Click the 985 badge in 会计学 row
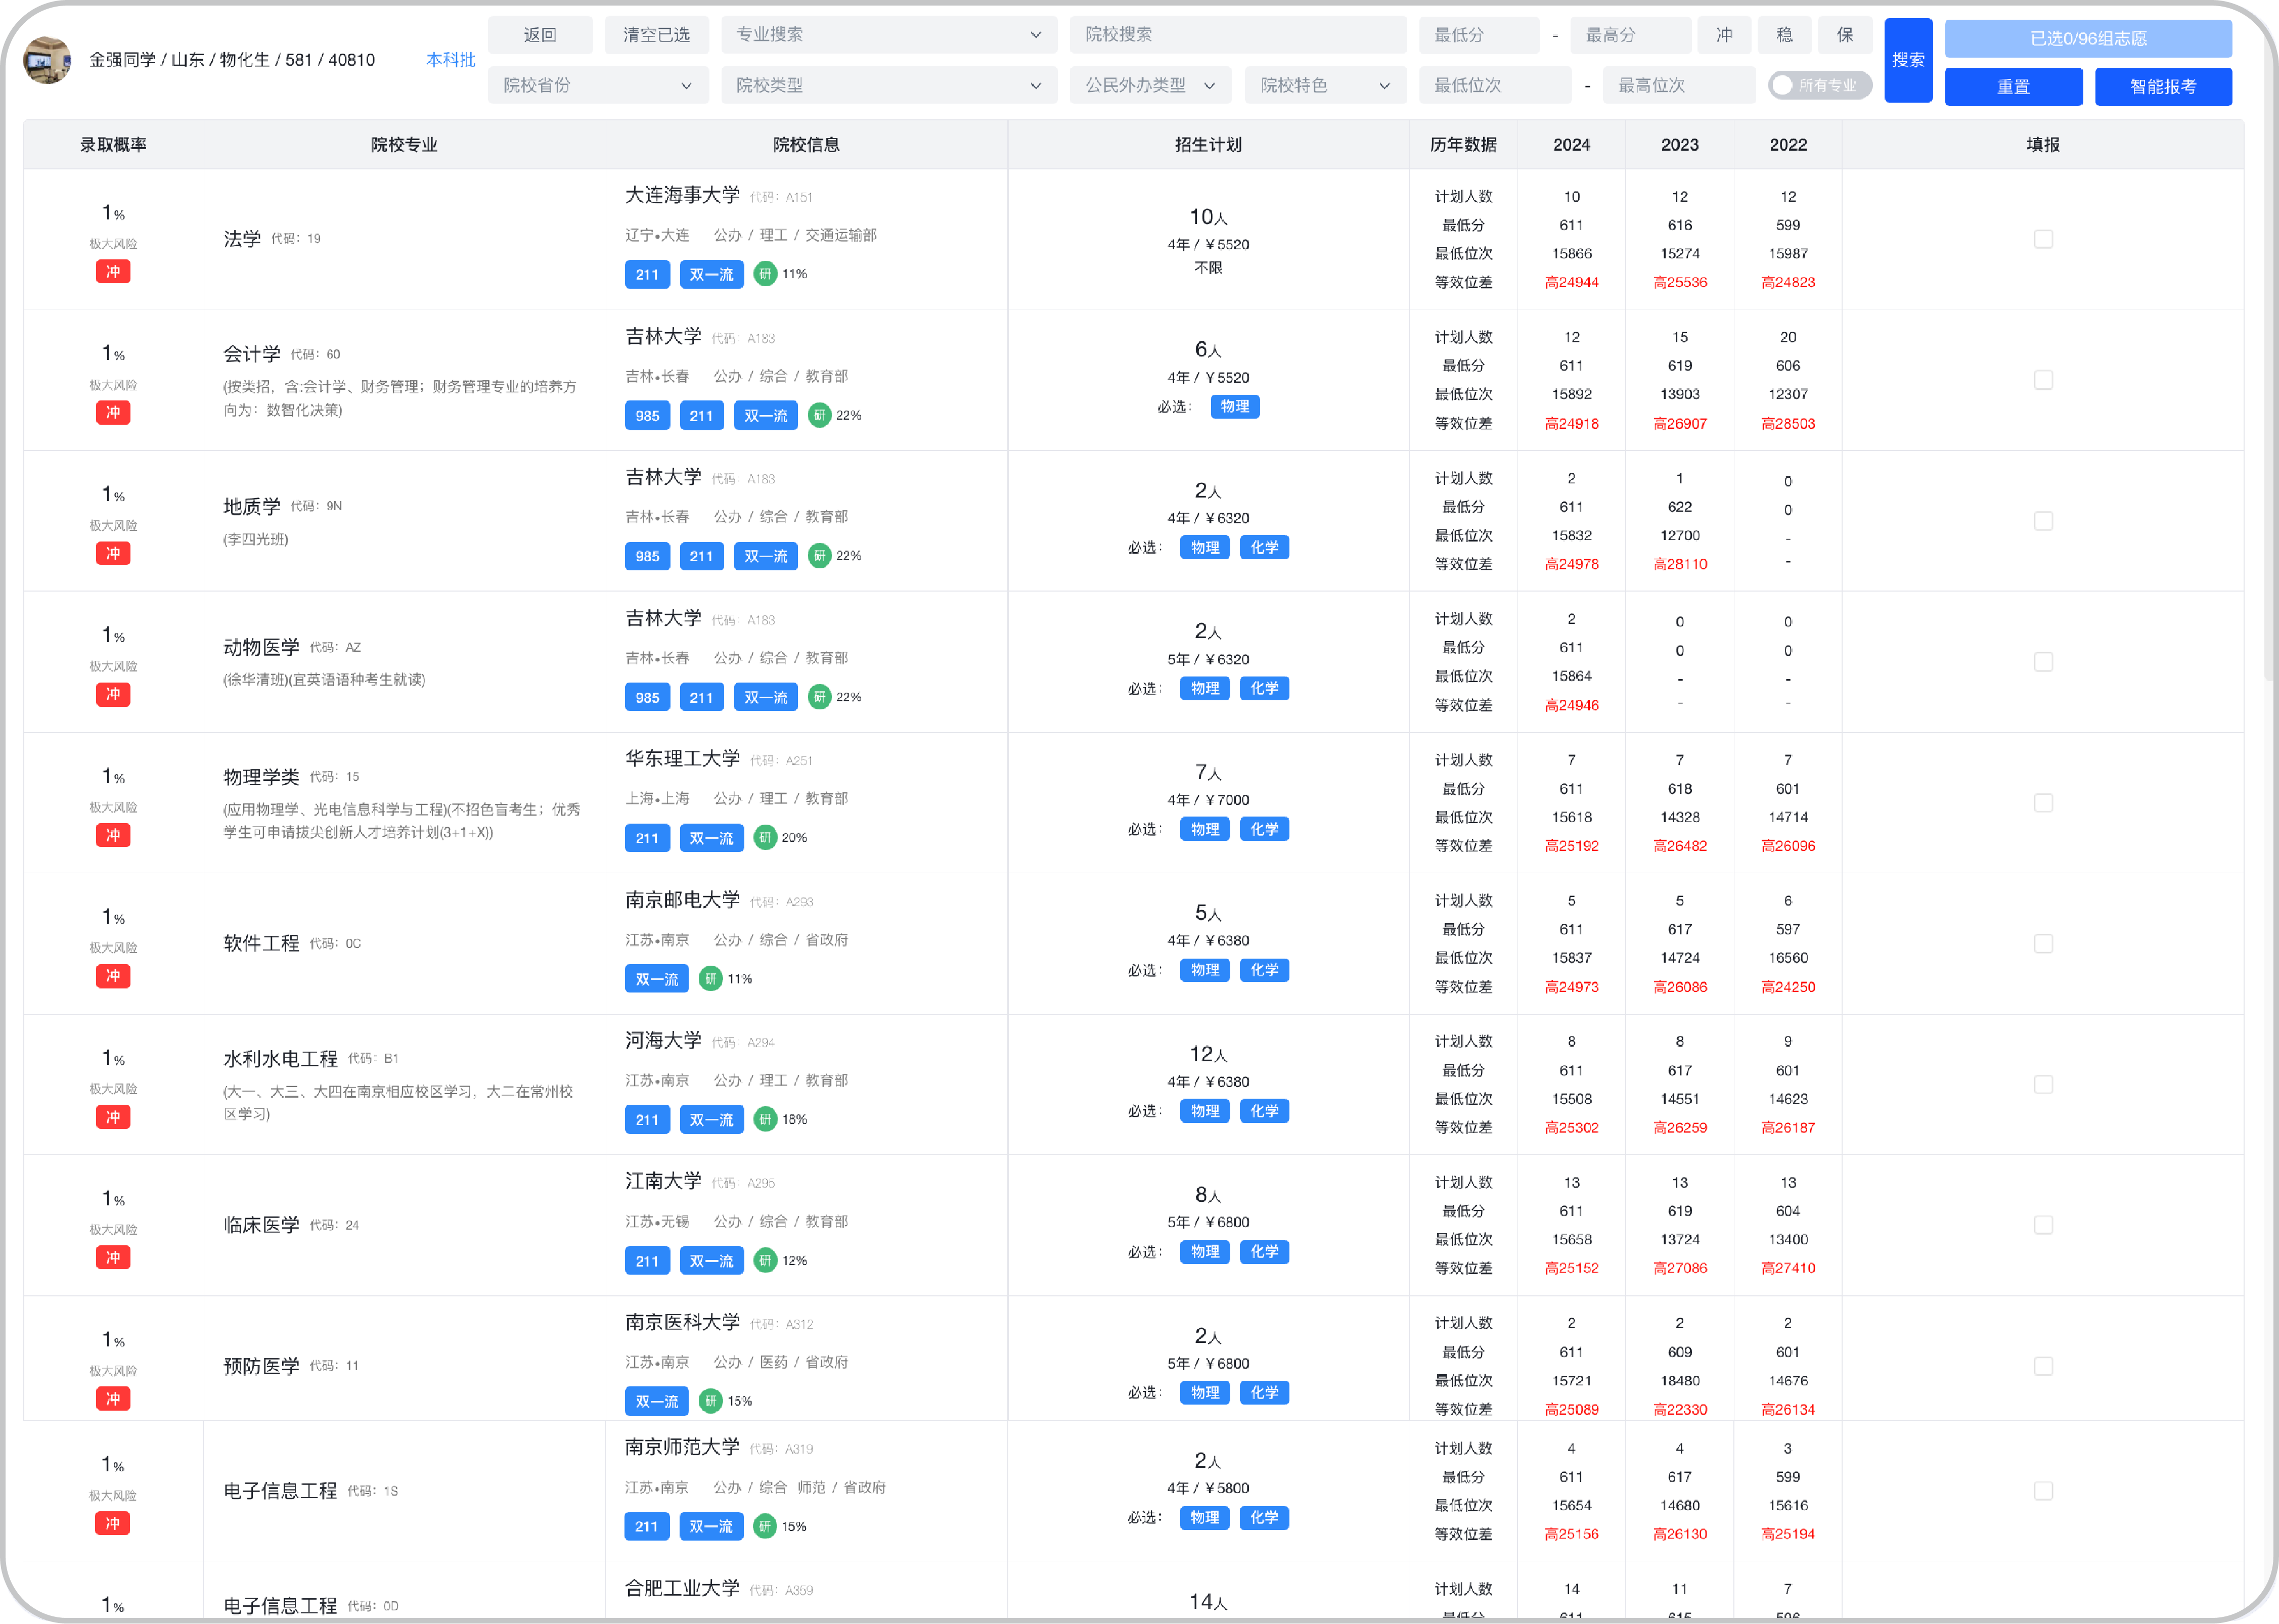 pyautogui.click(x=647, y=415)
